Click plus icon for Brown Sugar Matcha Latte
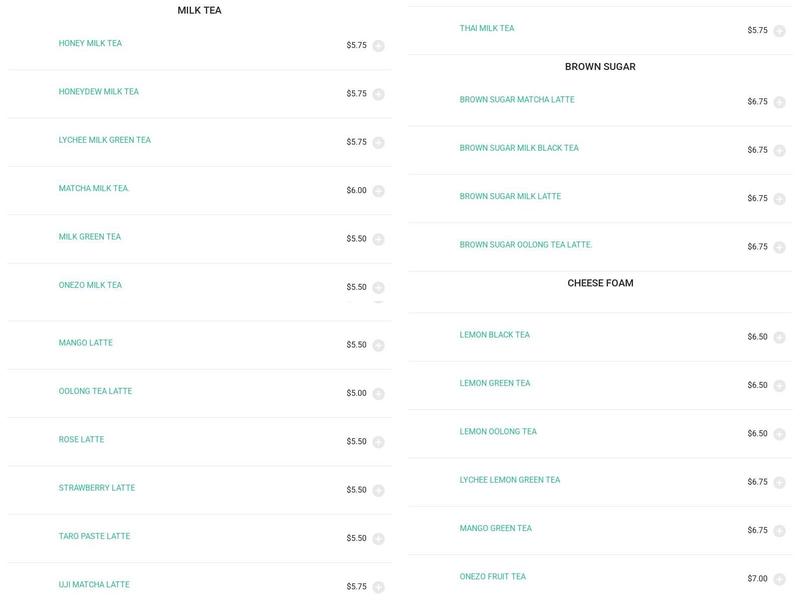The width and height of the screenshot is (800, 600). click(x=779, y=102)
